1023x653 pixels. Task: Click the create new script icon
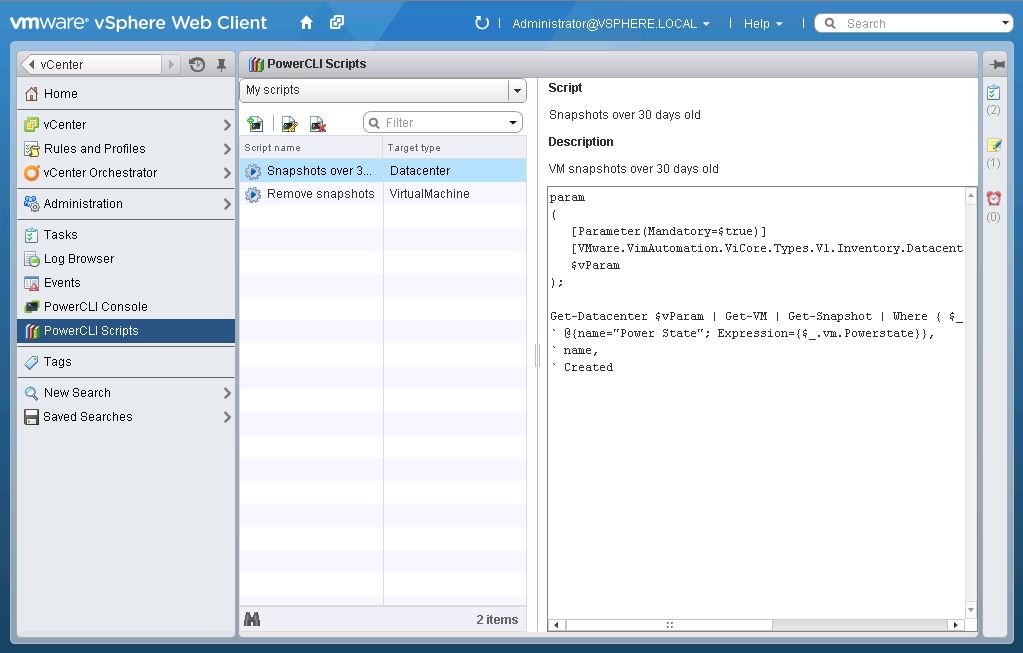[256, 123]
